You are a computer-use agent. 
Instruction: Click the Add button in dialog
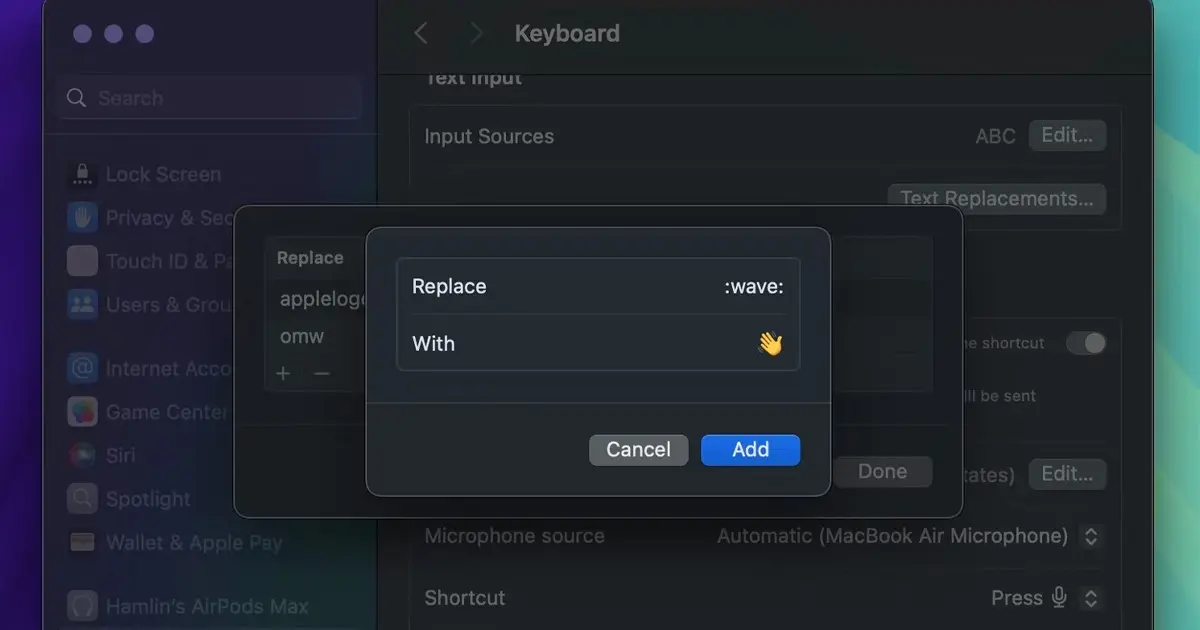[x=750, y=450]
